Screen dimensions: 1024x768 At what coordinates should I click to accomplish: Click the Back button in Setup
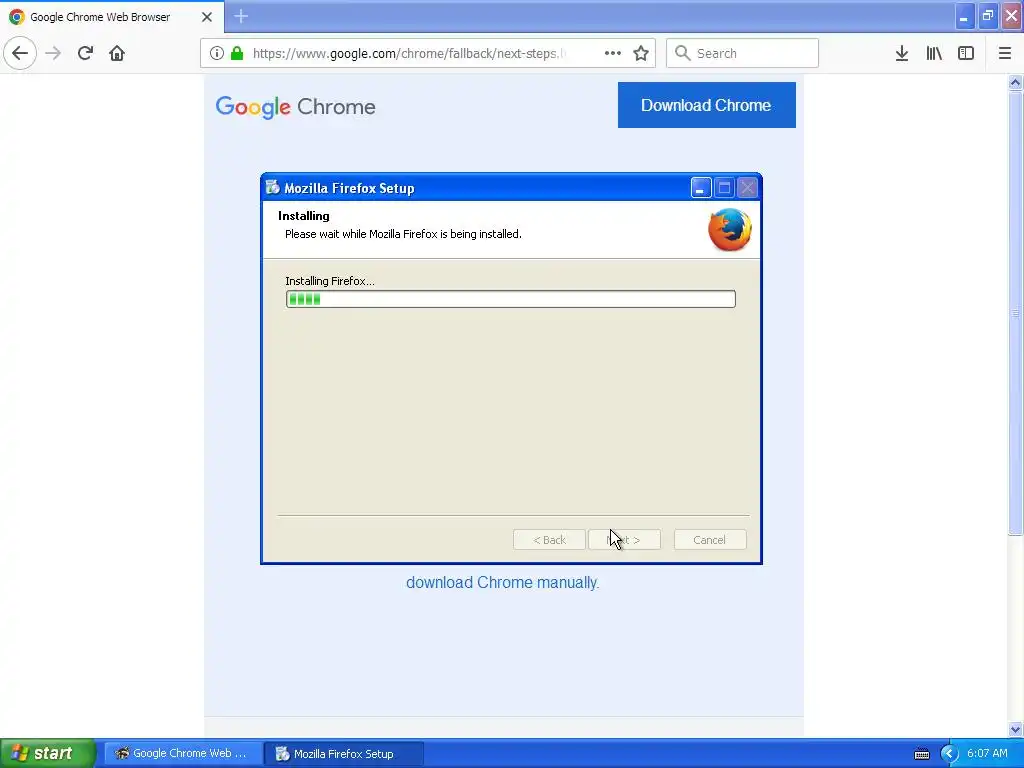(549, 540)
